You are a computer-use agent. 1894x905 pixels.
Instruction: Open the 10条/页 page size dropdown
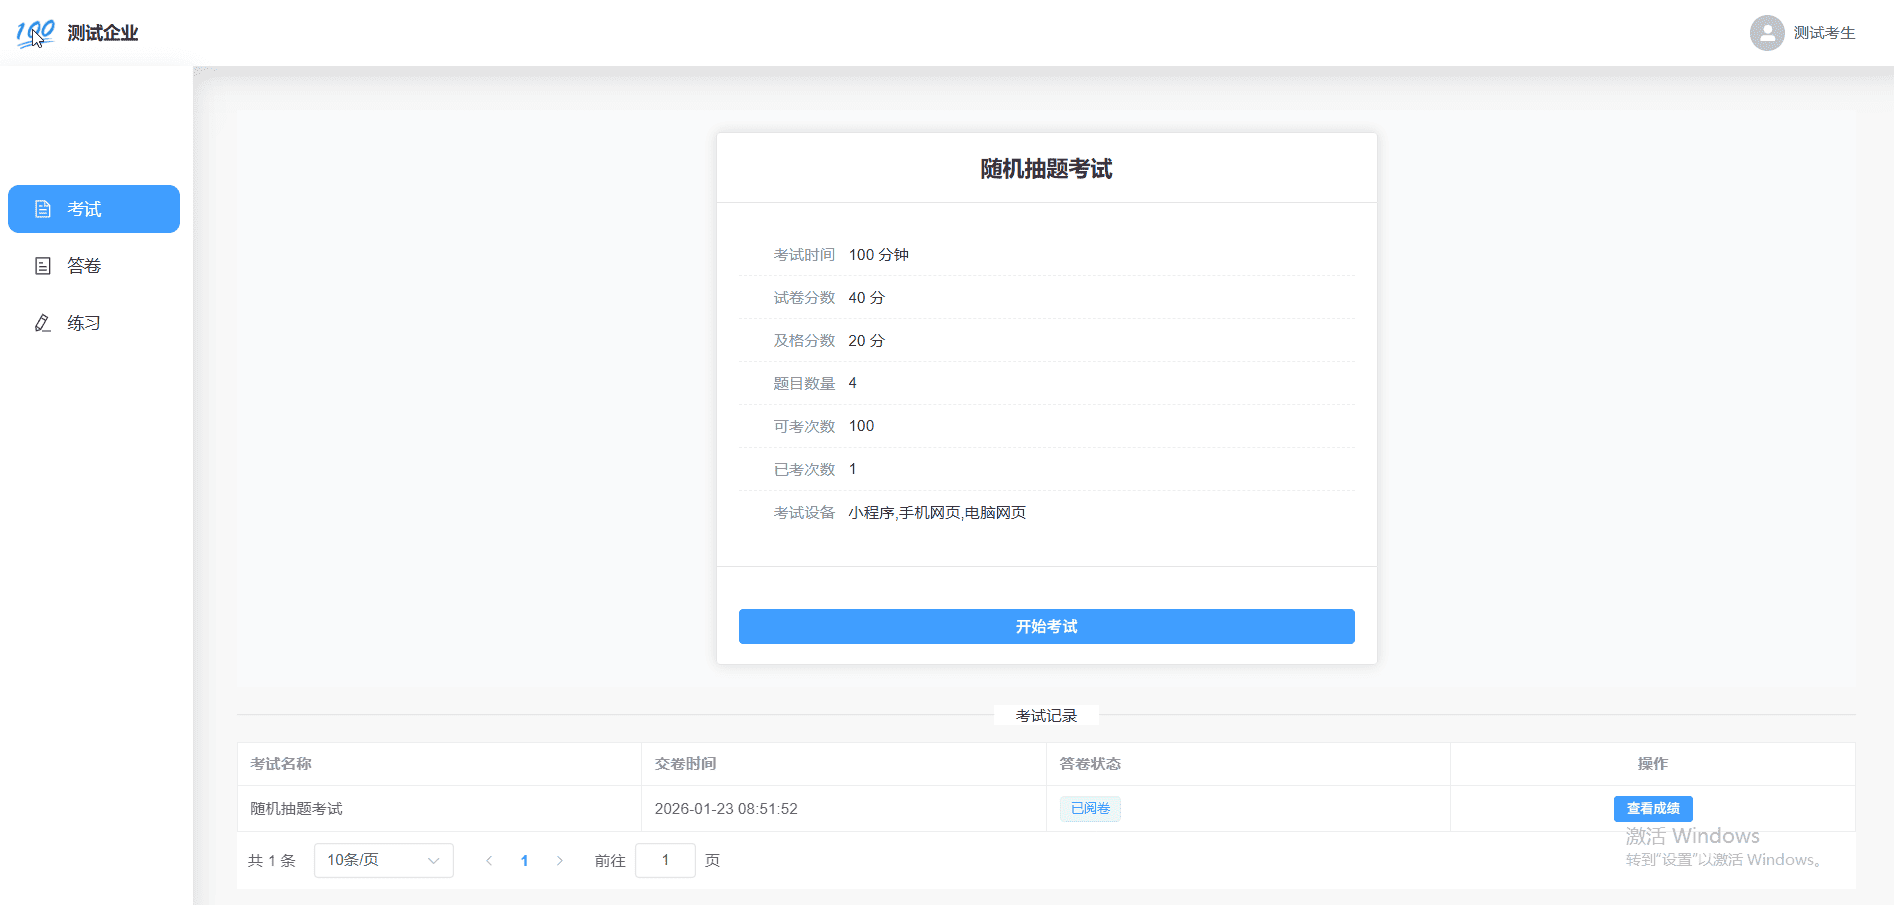(x=383, y=860)
